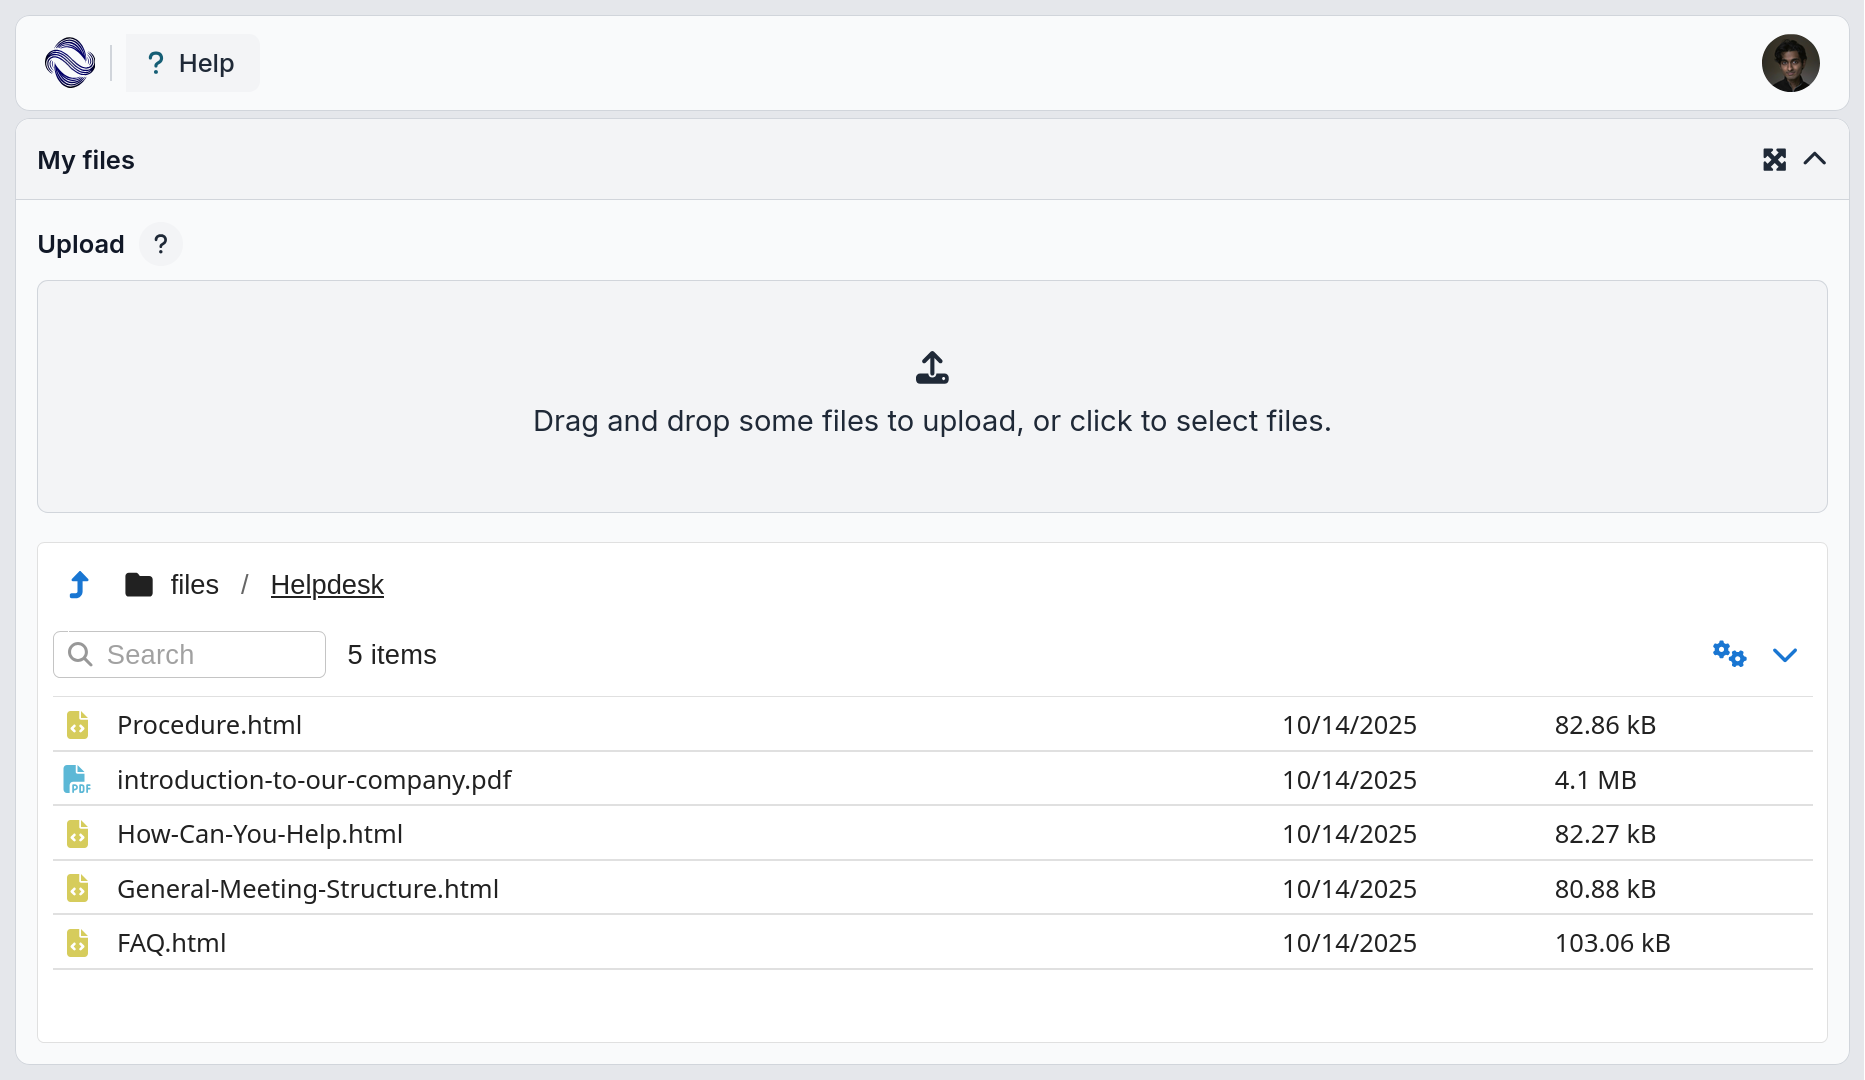Click the PDF icon for introduction-to-our-company
Viewport: 1865px width, 1080px height.
[77, 780]
